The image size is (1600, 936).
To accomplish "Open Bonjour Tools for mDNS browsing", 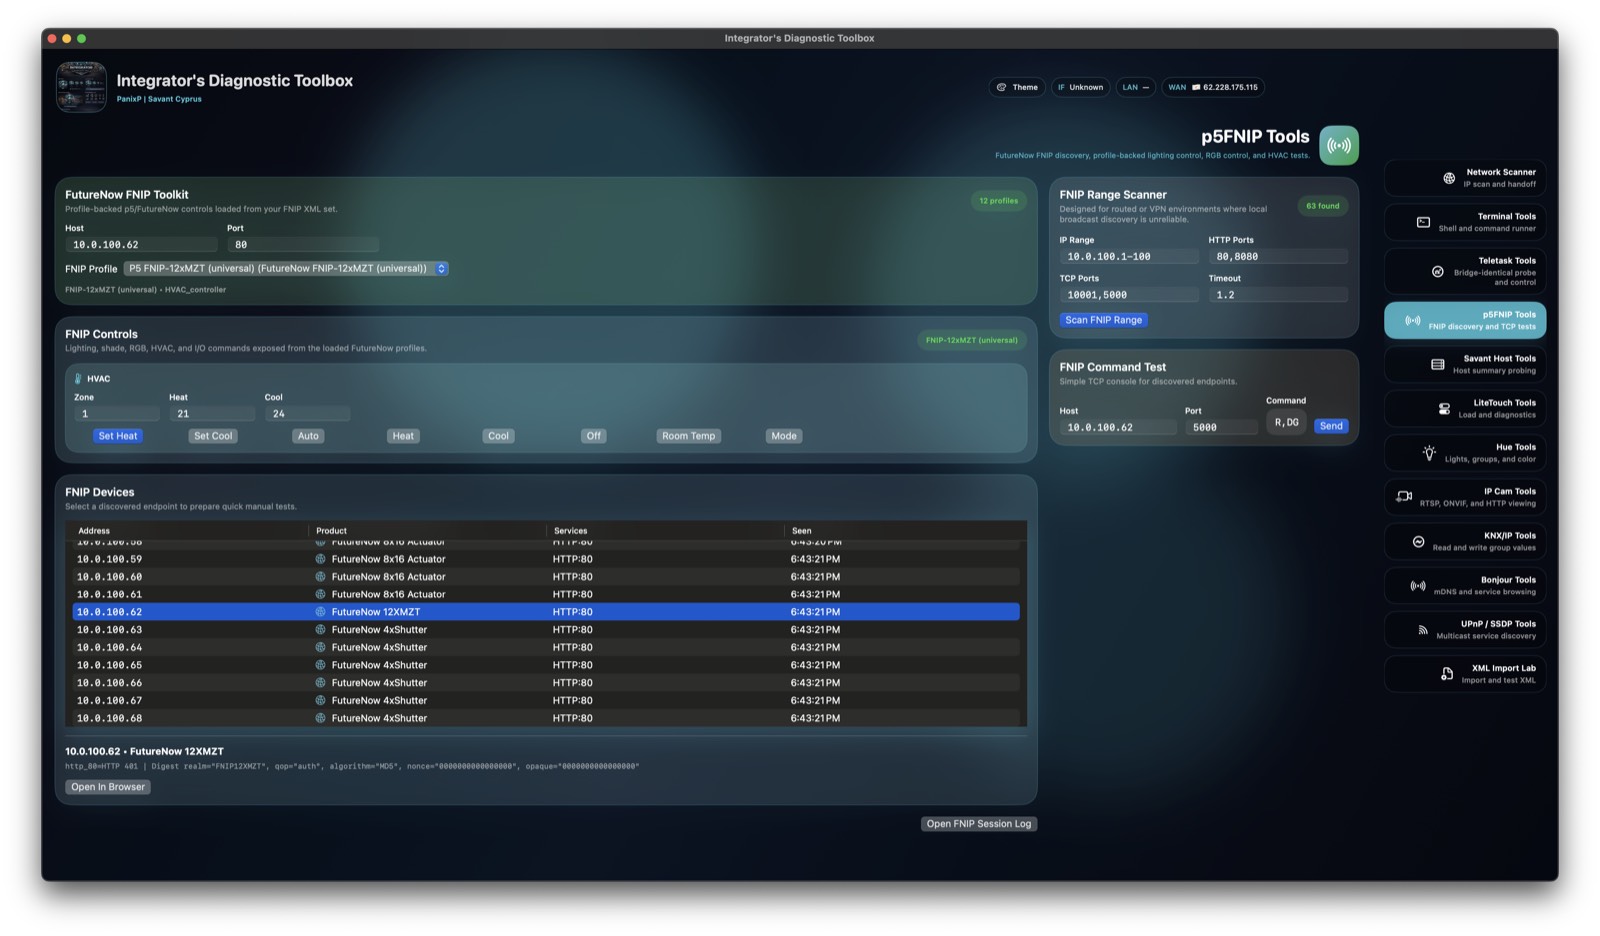I will pyautogui.click(x=1464, y=585).
